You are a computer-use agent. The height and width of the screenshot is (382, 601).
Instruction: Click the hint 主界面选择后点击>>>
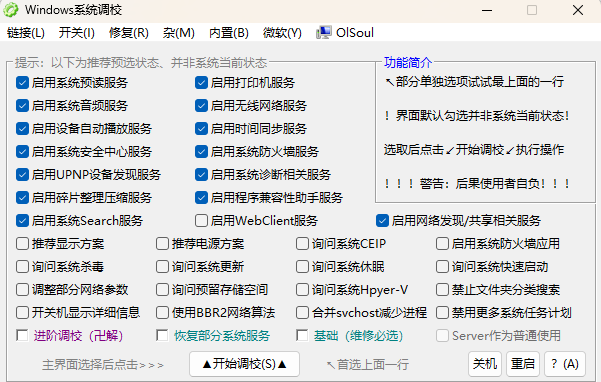coord(103,364)
